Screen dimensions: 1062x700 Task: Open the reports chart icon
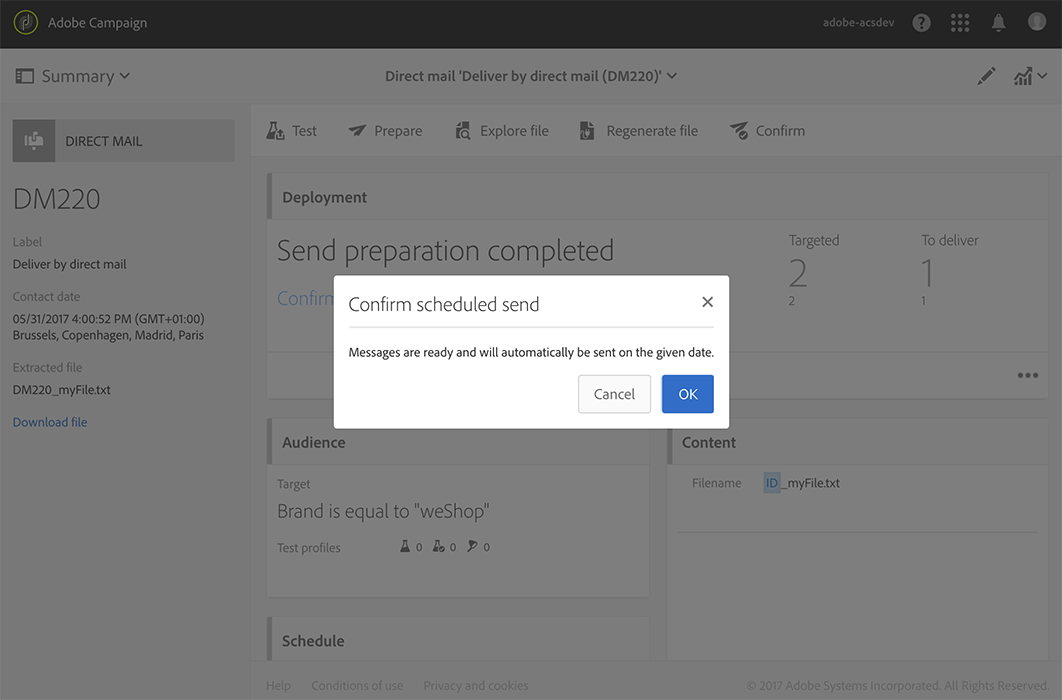(x=1023, y=76)
